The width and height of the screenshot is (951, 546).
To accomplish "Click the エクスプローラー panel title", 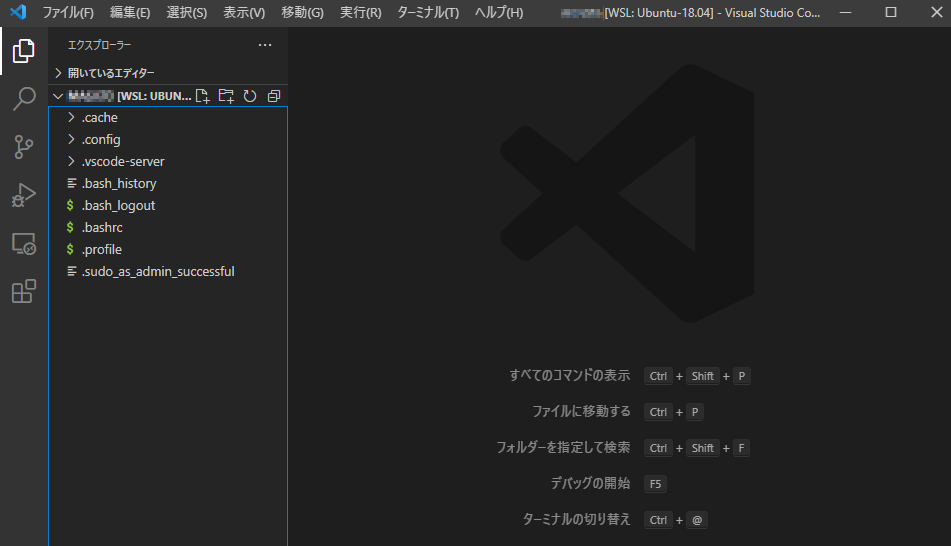I will coord(99,45).
